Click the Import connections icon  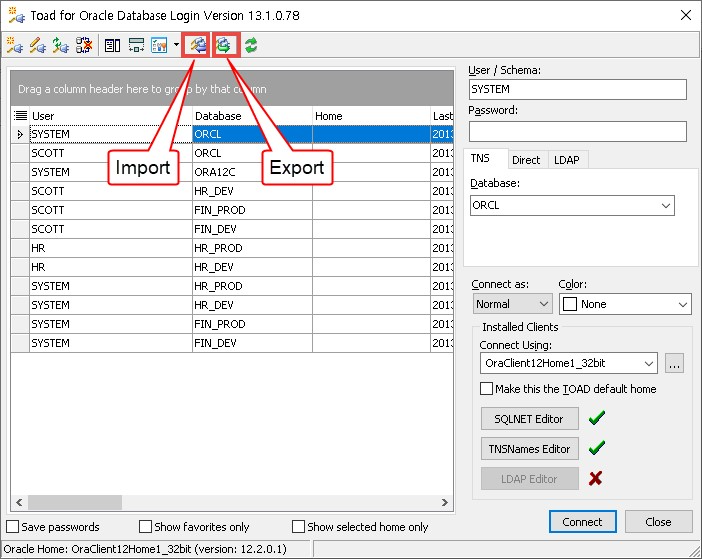[x=196, y=45]
